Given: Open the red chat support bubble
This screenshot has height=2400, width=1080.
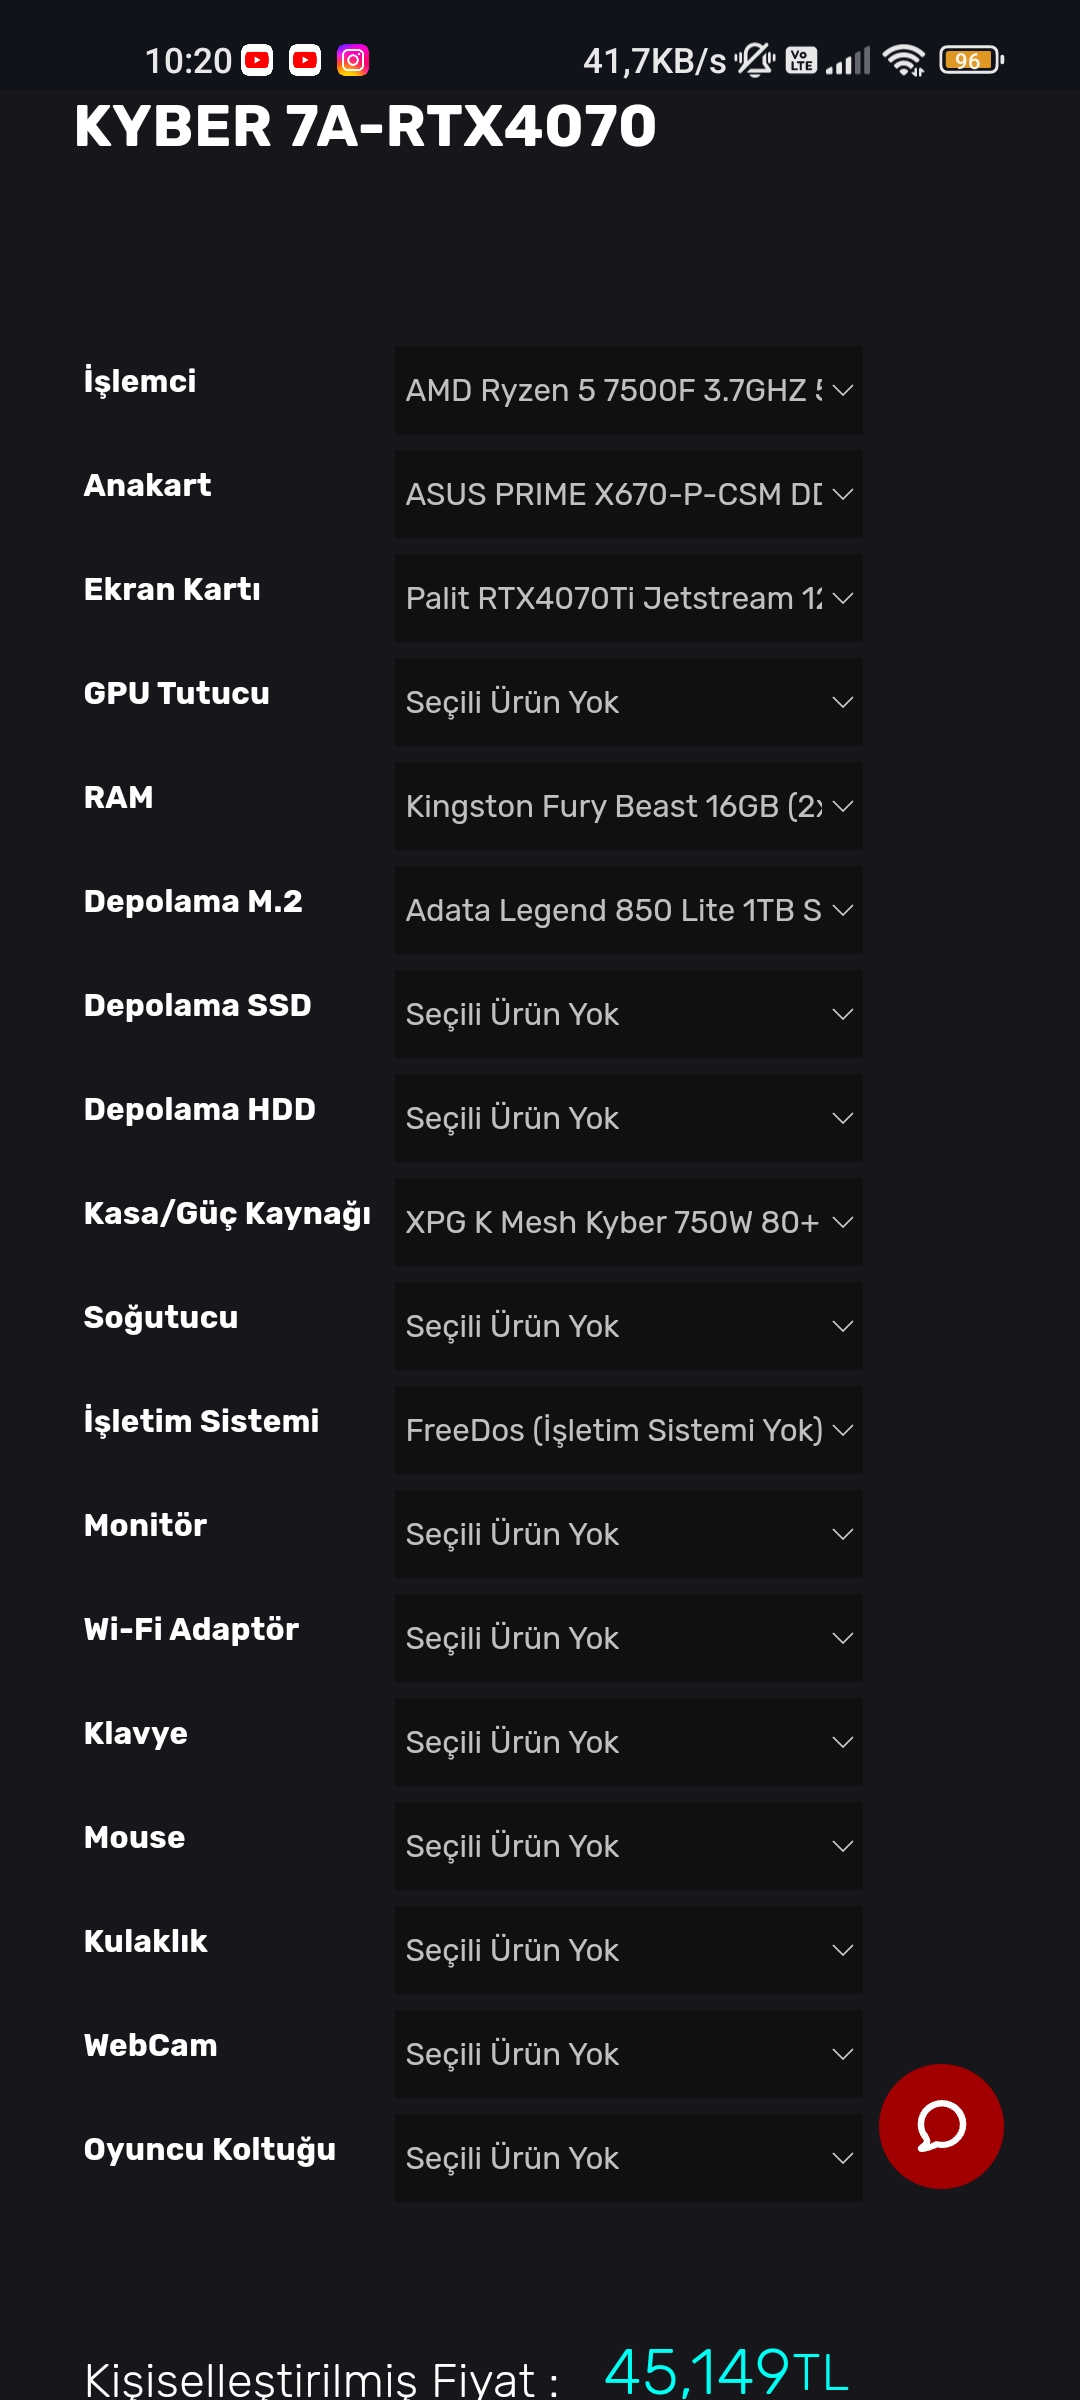Looking at the screenshot, I should click(x=940, y=2126).
